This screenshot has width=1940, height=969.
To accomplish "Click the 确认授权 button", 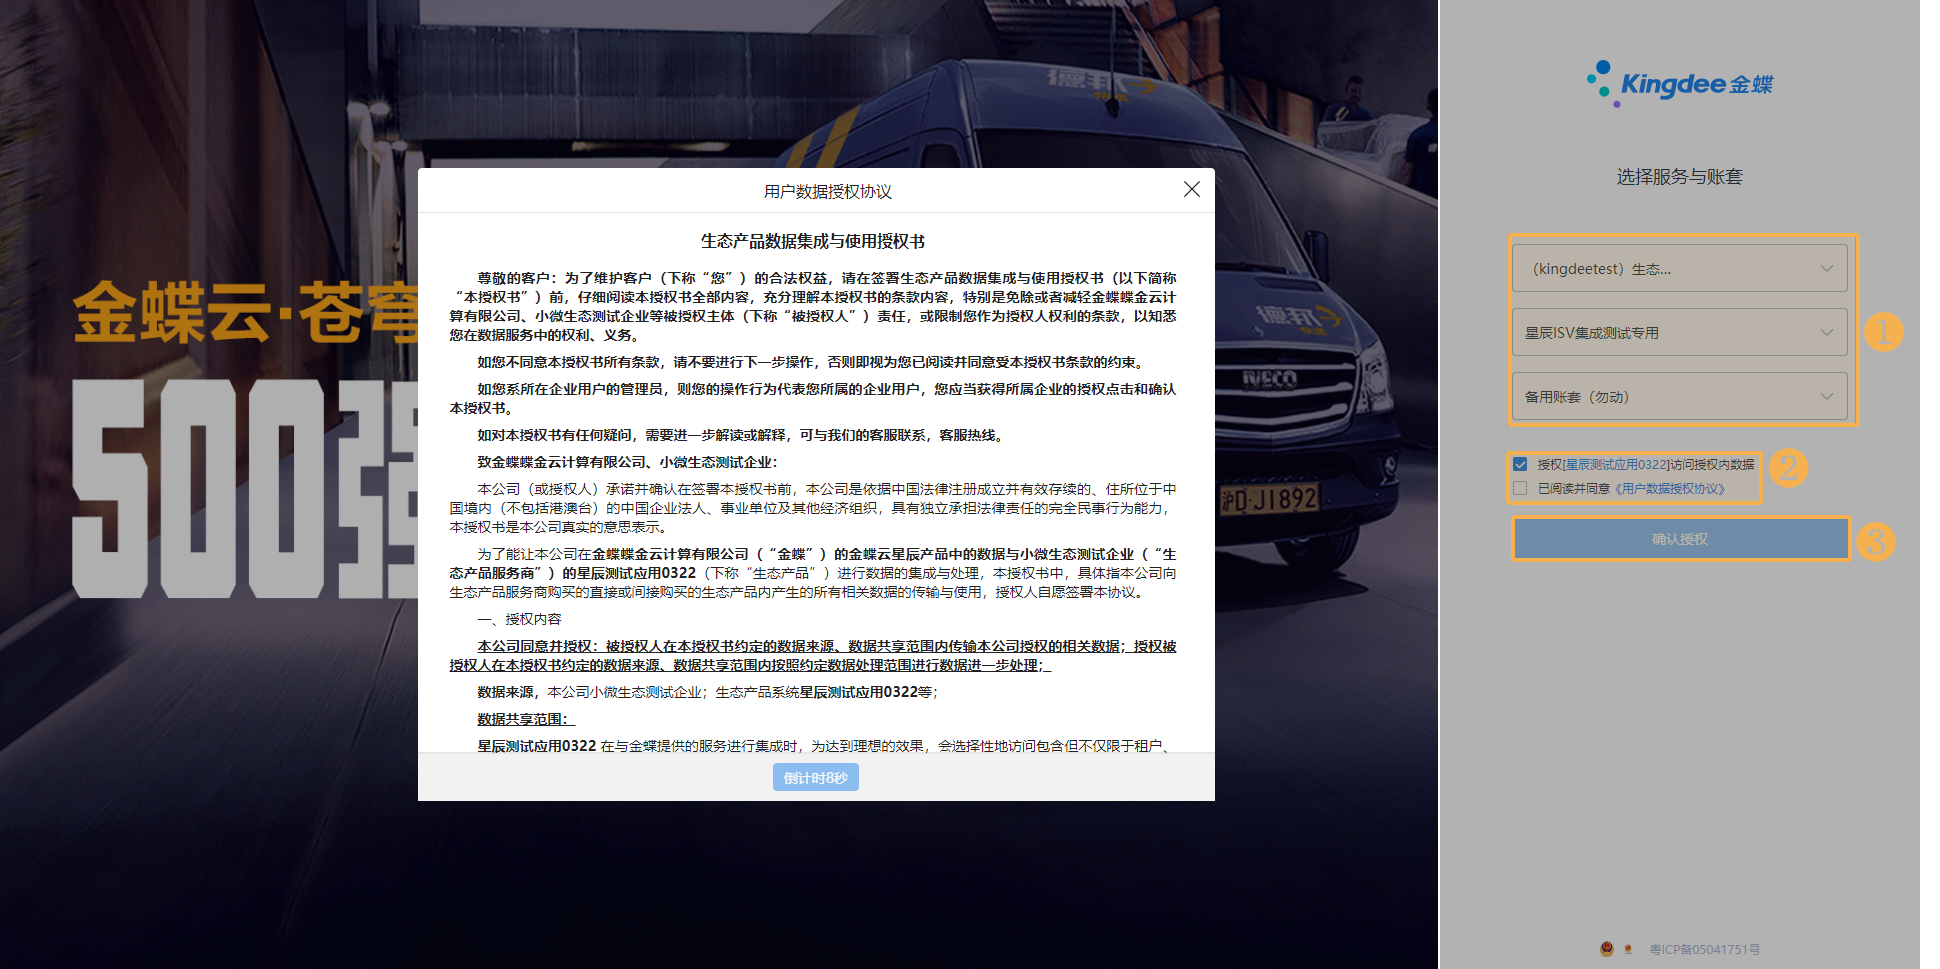I will pos(1680,539).
